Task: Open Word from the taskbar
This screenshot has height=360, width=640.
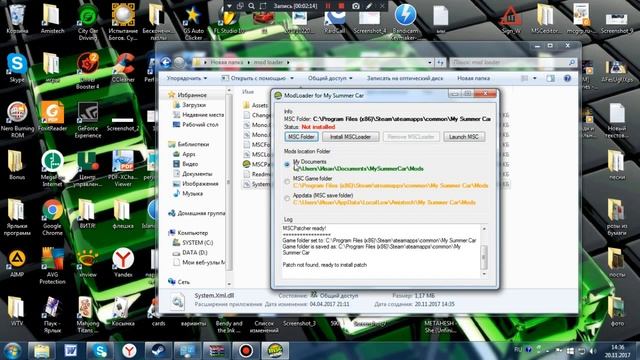Action: [x=71, y=351]
